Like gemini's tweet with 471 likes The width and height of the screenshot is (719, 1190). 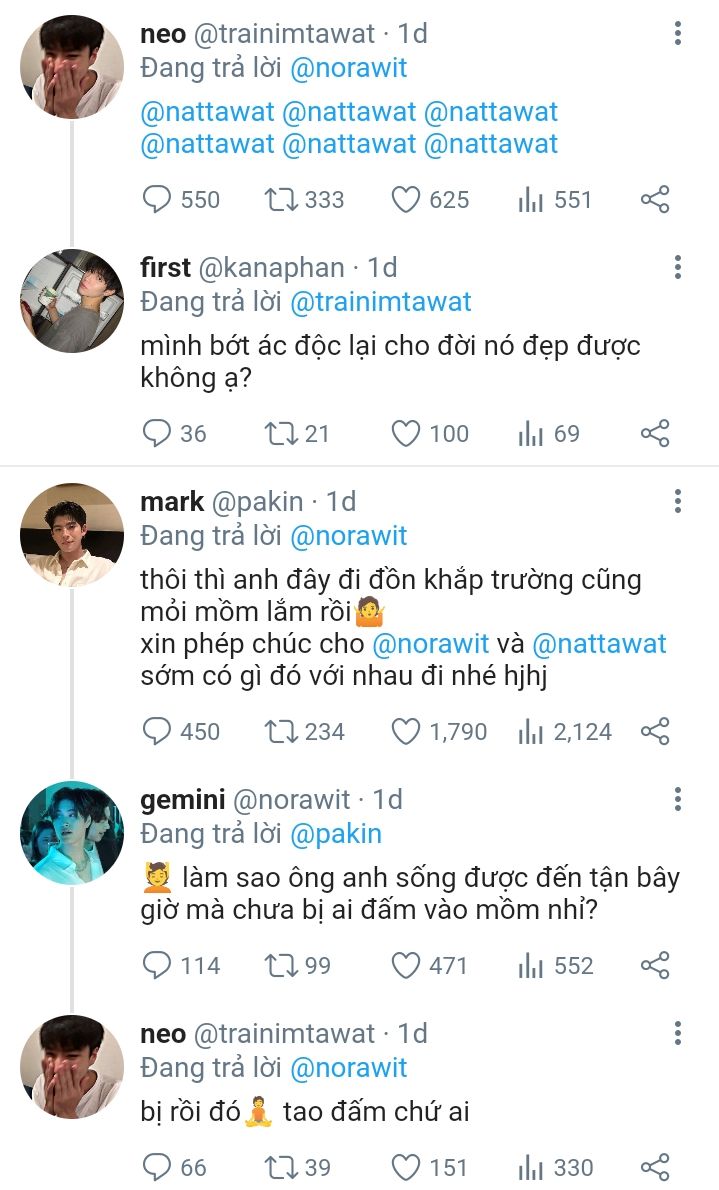(405, 965)
